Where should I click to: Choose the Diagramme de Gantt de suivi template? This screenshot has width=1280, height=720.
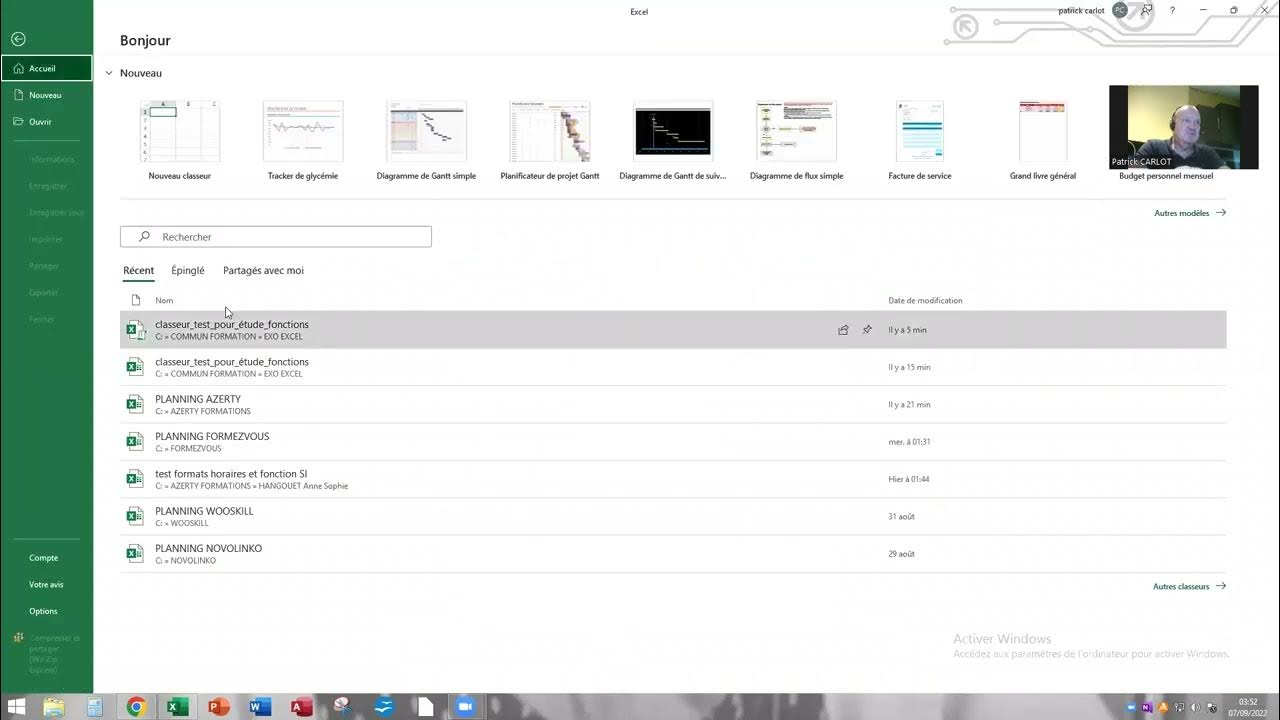point(673,140)
